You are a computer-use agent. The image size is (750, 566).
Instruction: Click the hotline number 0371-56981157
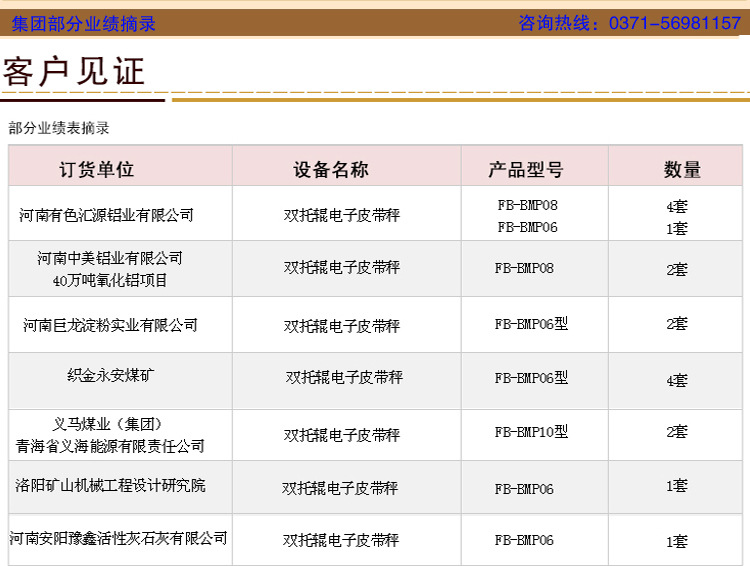[674, 23]
